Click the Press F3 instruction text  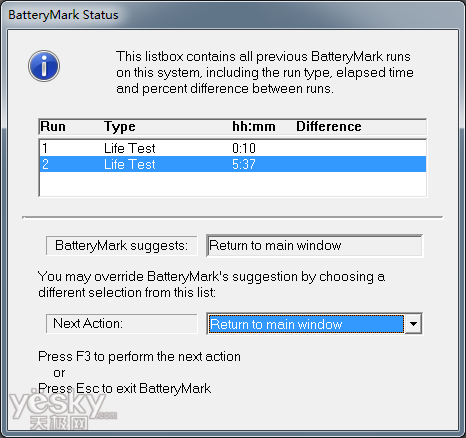click(x=139, y=356)
